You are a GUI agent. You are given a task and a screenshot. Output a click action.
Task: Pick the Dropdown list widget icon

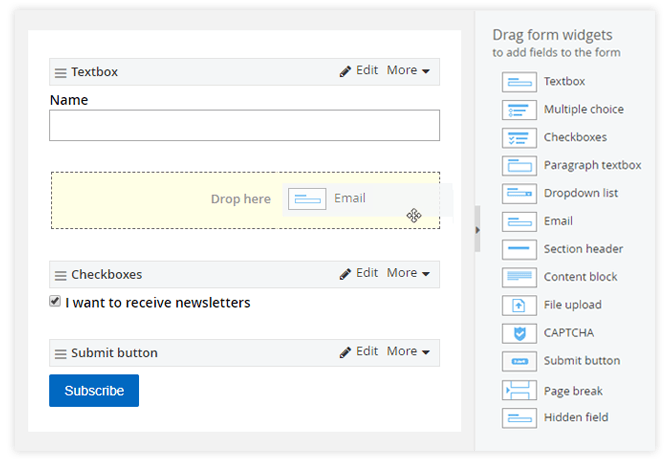pyautogui.click(x=519, y=193)
